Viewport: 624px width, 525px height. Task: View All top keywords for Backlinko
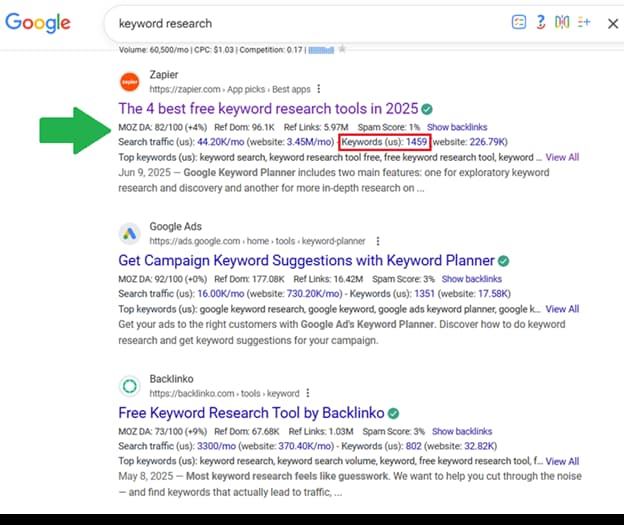tap(562, 461)
